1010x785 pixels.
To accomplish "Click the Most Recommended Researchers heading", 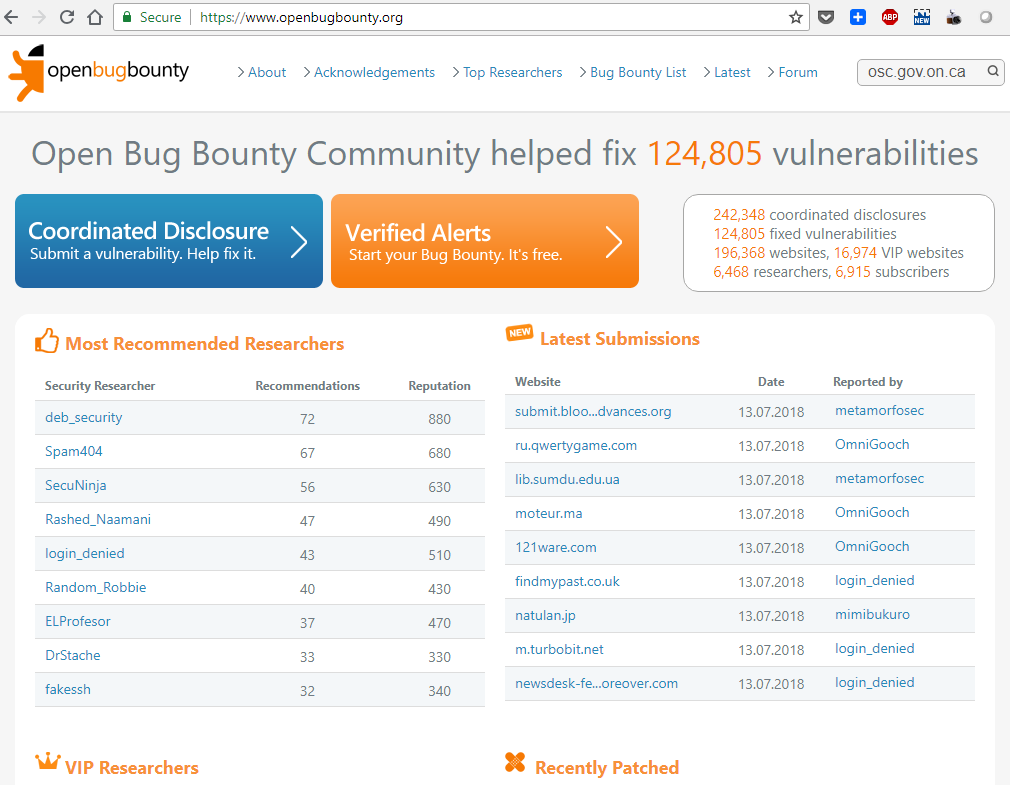I will [205, 344].
